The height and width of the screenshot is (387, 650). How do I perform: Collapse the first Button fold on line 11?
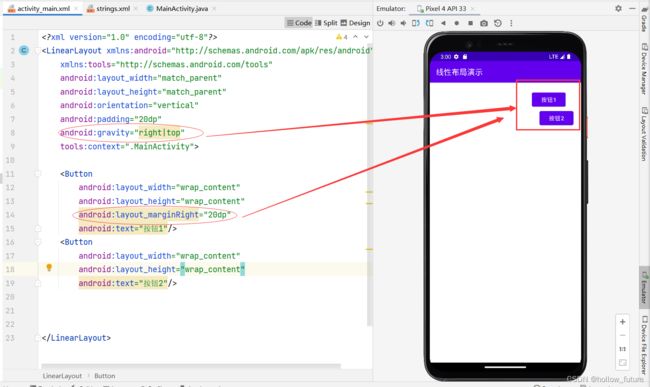(x=38, y=174)
